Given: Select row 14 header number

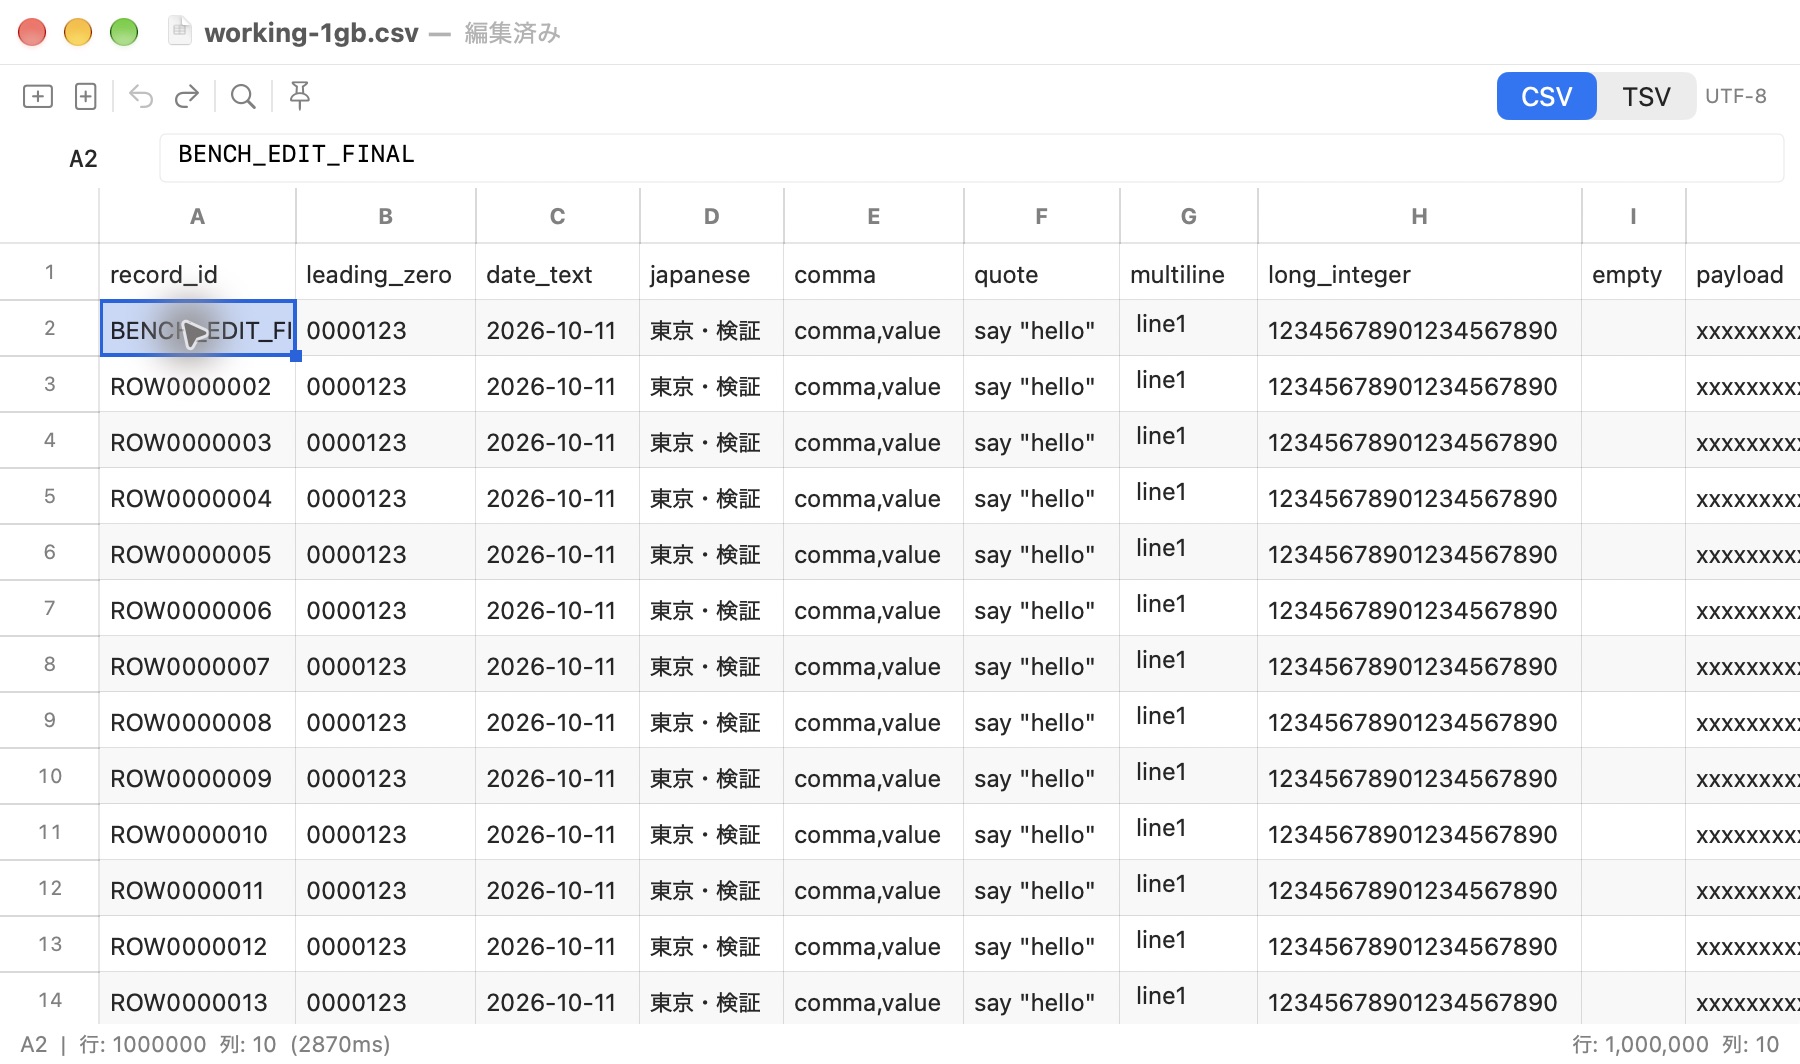Looking at the screenshot, I should point(49,1000).
